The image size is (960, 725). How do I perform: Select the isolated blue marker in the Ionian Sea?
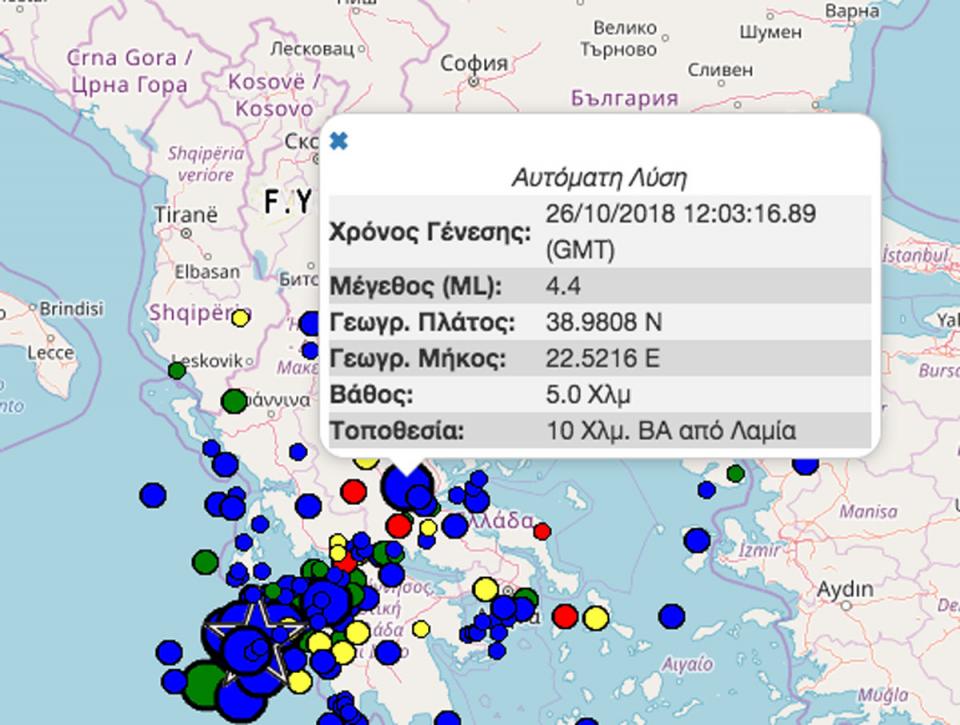[153, 494]
